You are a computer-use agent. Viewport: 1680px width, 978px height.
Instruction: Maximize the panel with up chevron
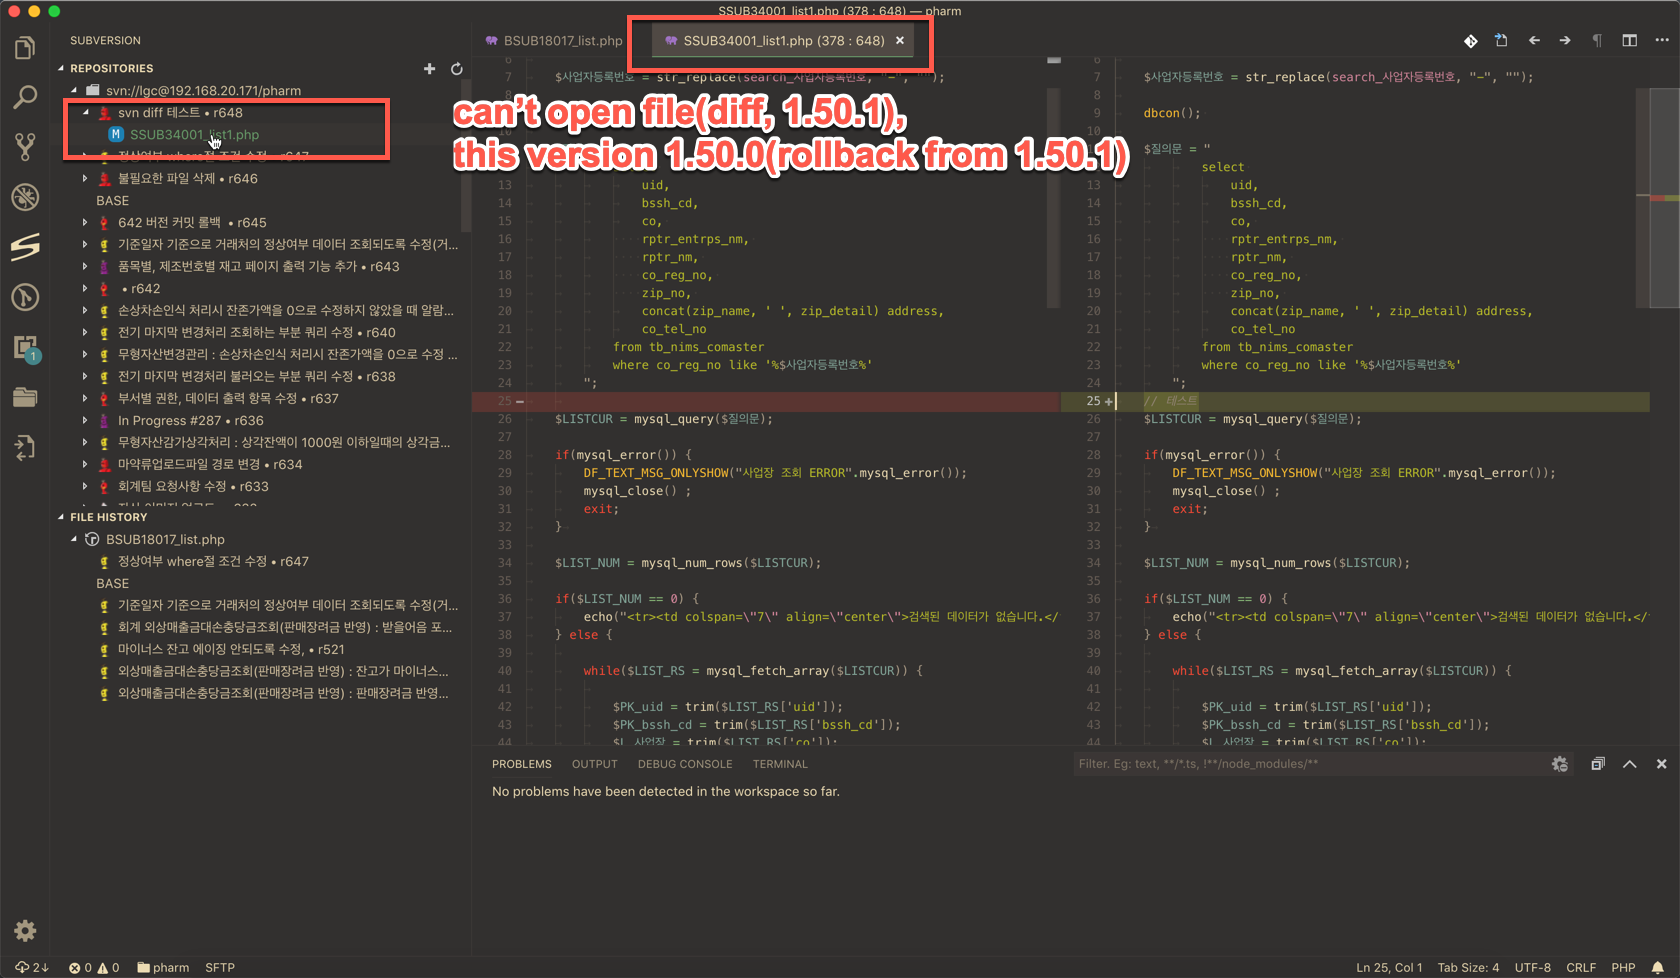coord(1630,764)
